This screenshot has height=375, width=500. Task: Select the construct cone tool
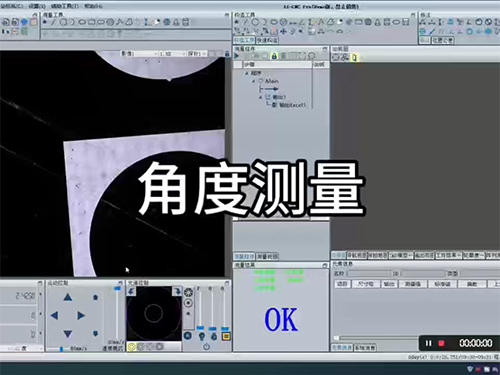point(377,22)
